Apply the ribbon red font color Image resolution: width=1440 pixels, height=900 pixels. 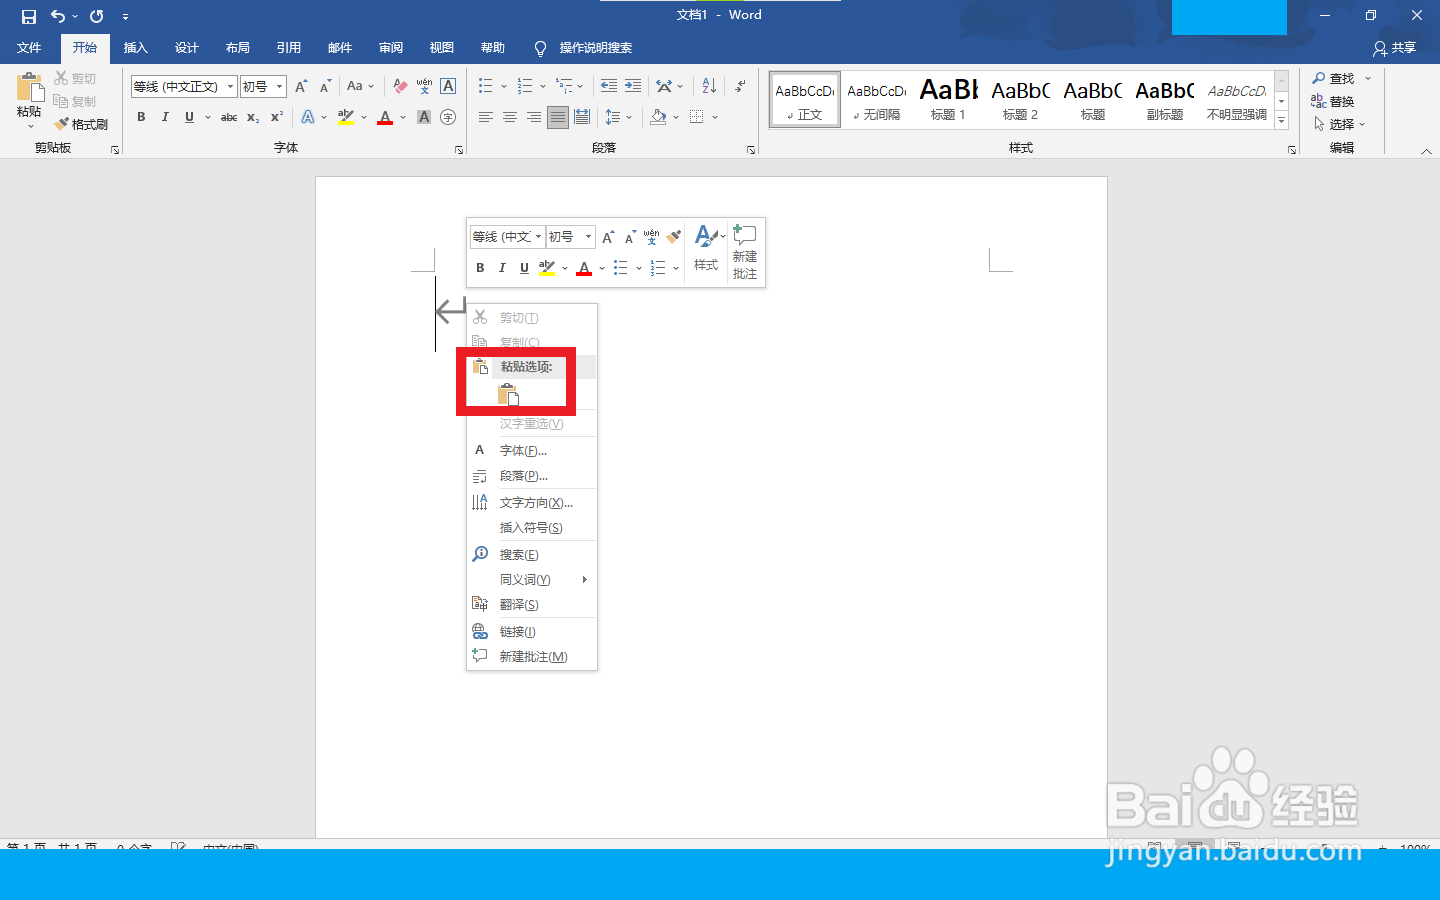[385, 117]
